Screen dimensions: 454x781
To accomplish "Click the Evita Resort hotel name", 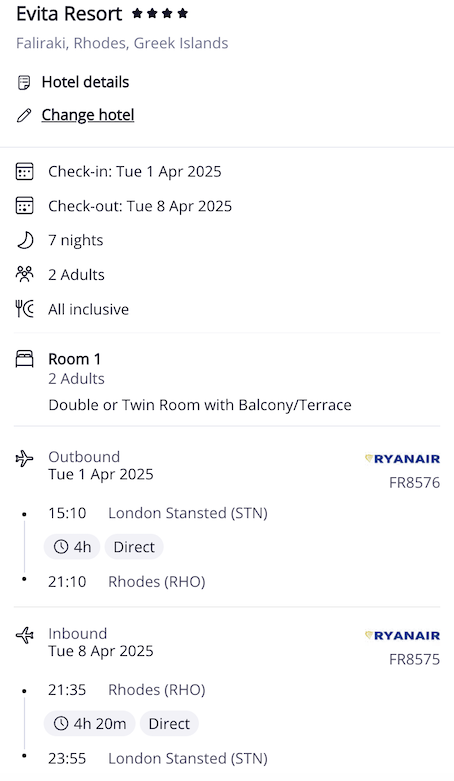I will [69, 13].
